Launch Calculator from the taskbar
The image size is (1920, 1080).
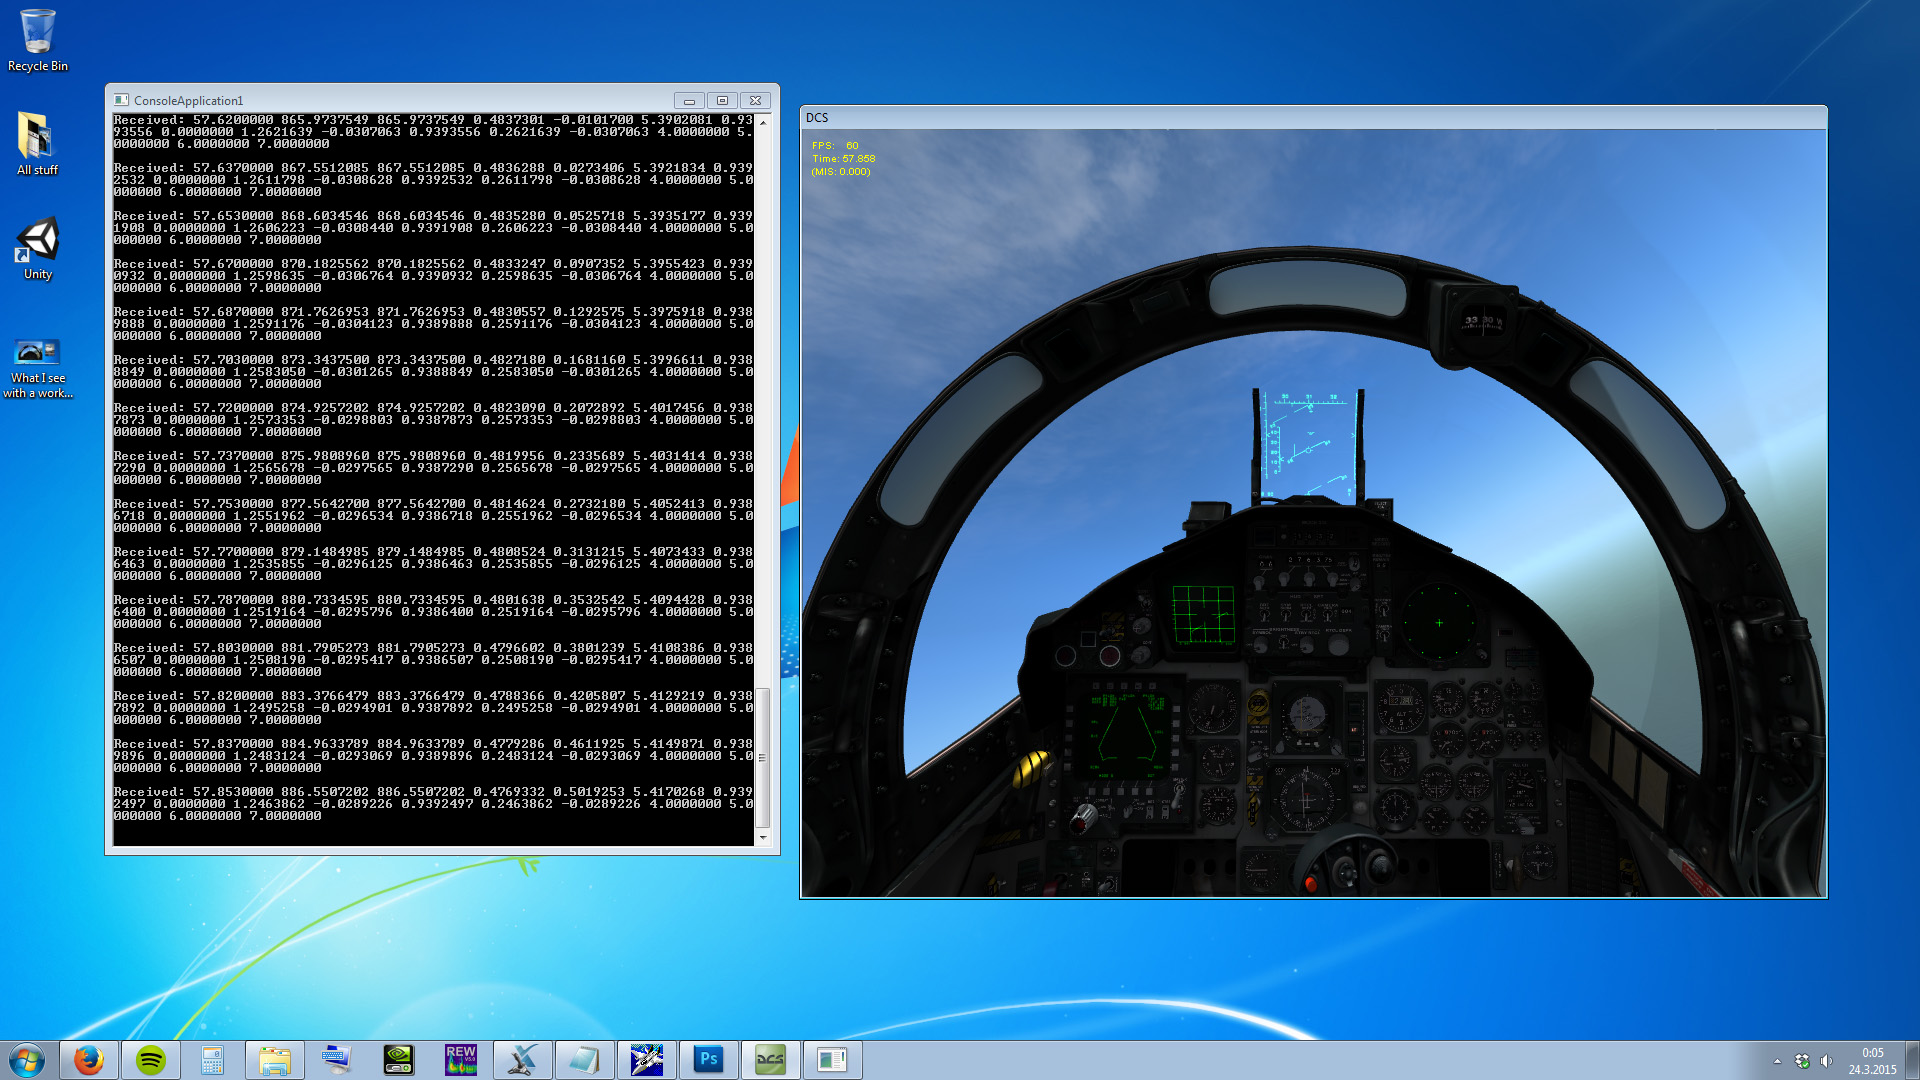212,1060
